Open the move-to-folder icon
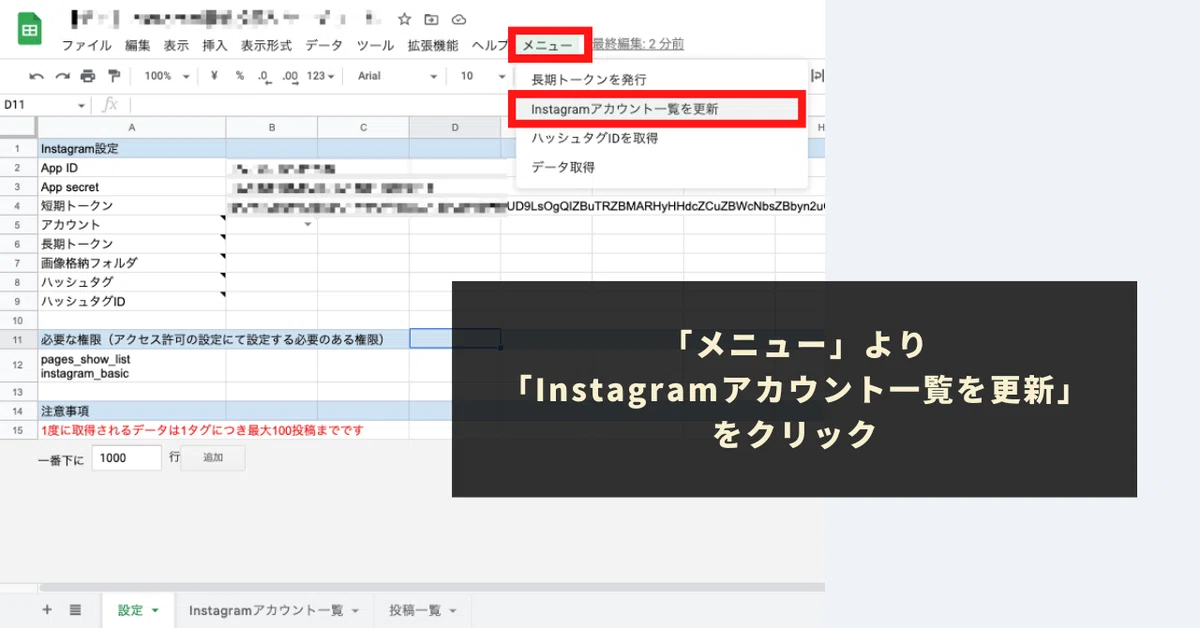Screen dimensions: 1200x628 coord(431,19)
